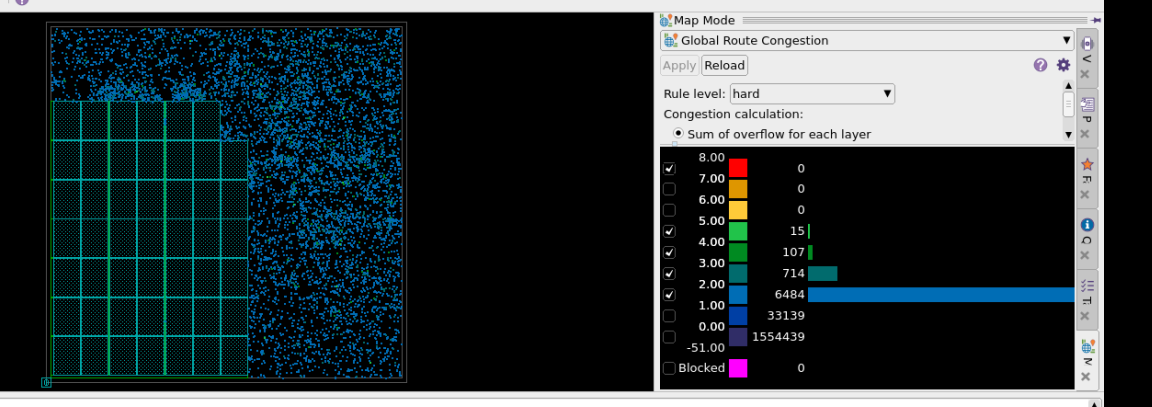Enable the 7.00 orange congestion bin checkbox
This screenshot has width=1152, height=407.
point(669,189)
